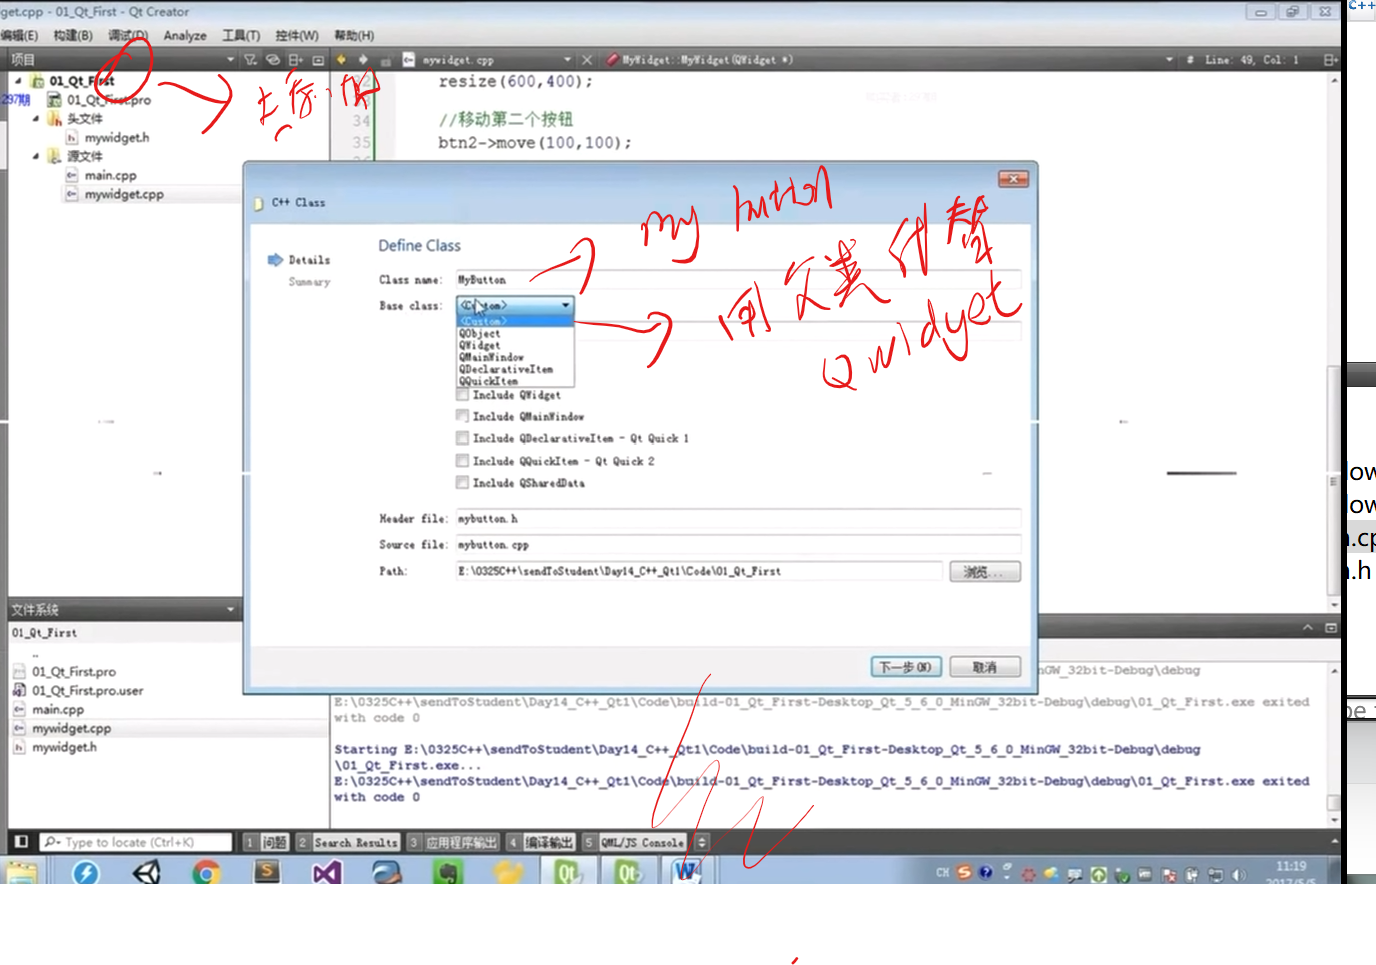The height and width of the screenshot is (965, 1376).
Task: Click the link-with-editor icon in Projects panel
Action: 273,60
